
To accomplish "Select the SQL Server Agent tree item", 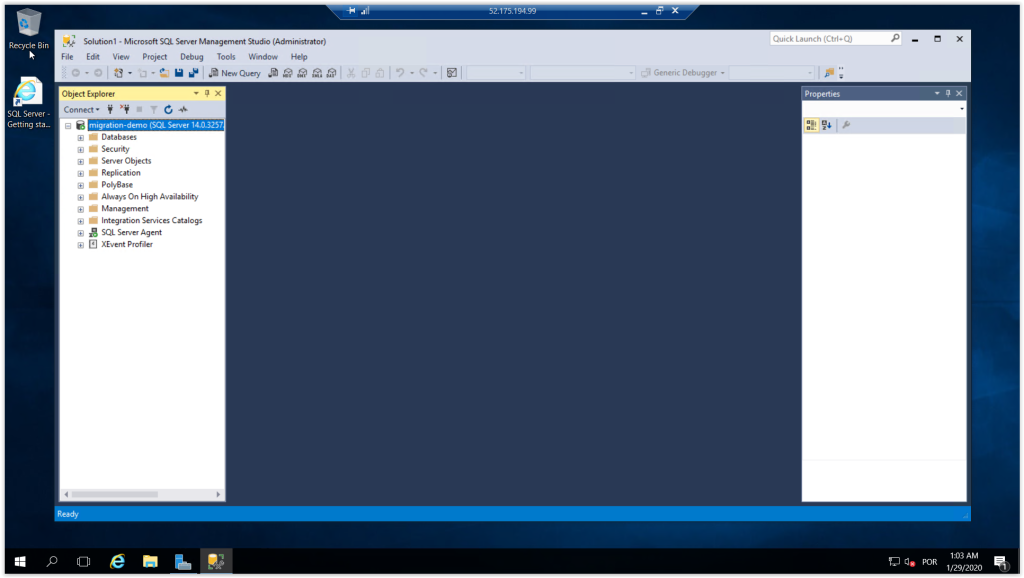I will (131, 233).
